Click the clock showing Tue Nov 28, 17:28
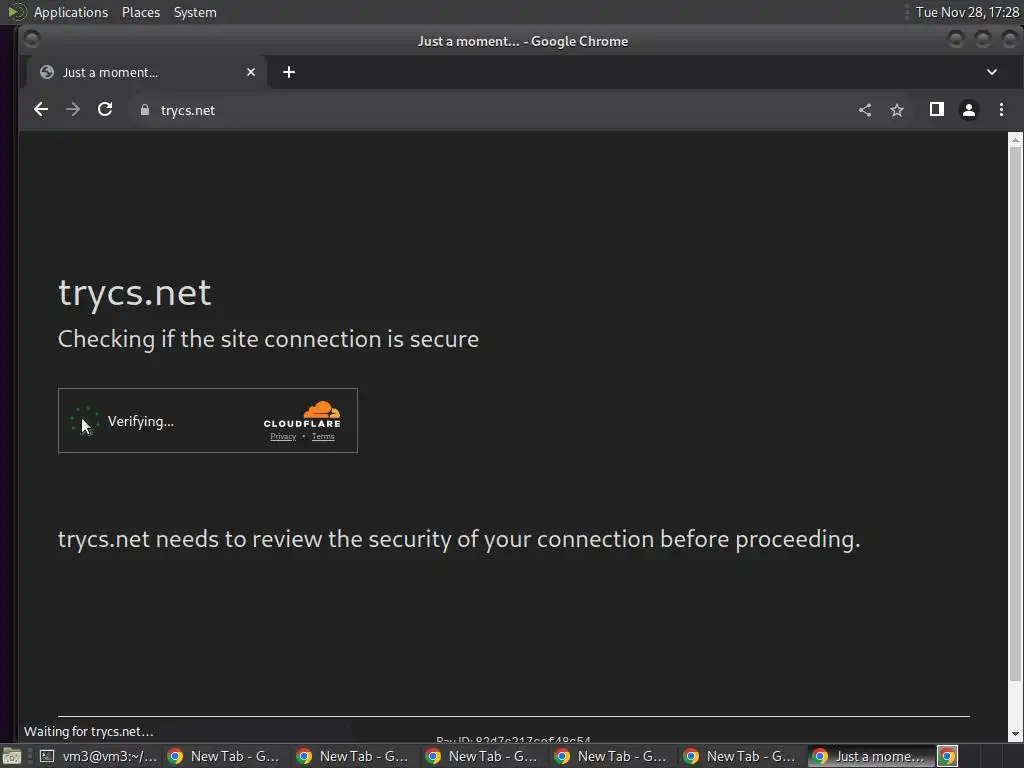The image size is (1024, 768). point(967,12)
